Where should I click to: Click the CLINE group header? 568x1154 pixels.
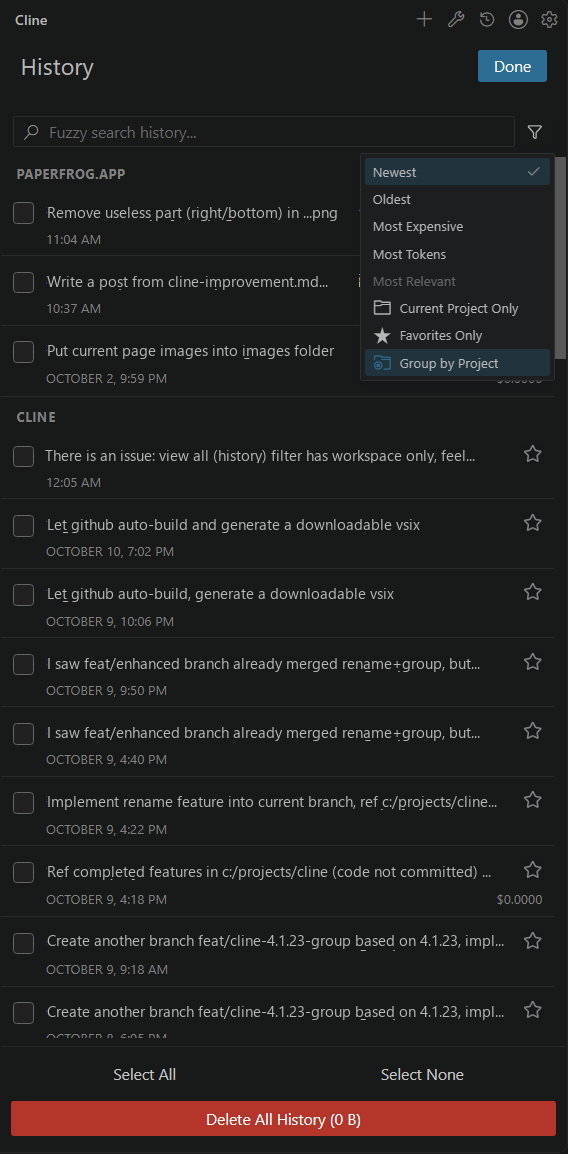(x=36, y=417)
